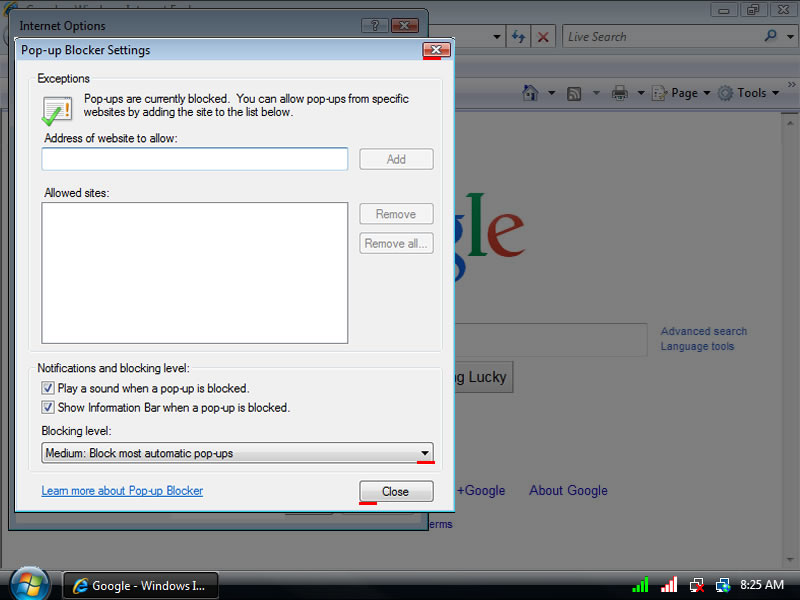Click the Allowed sites list box
Viewport: 800px width, 600px height.
(x=195, y=273)
